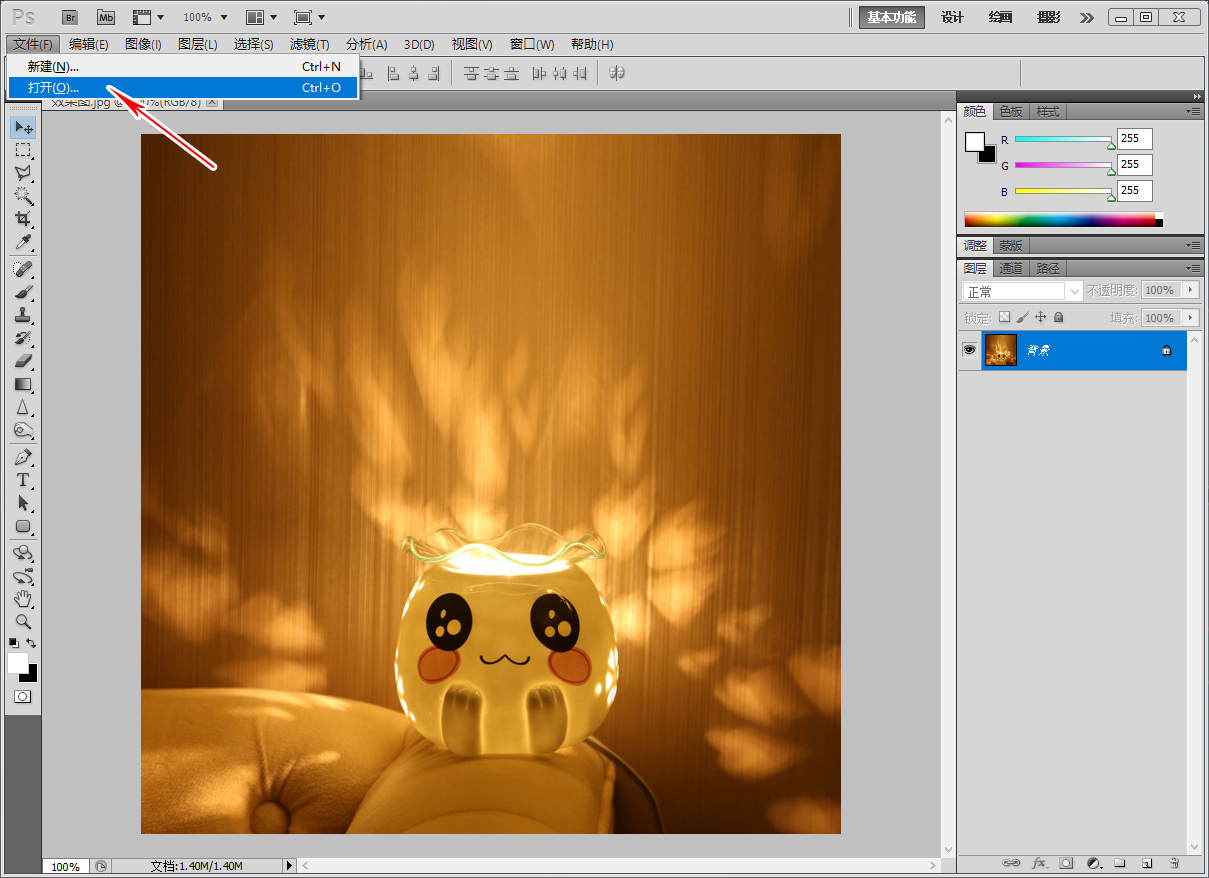
Task: Select the Gradient tool
Action: tap(24, 384)
